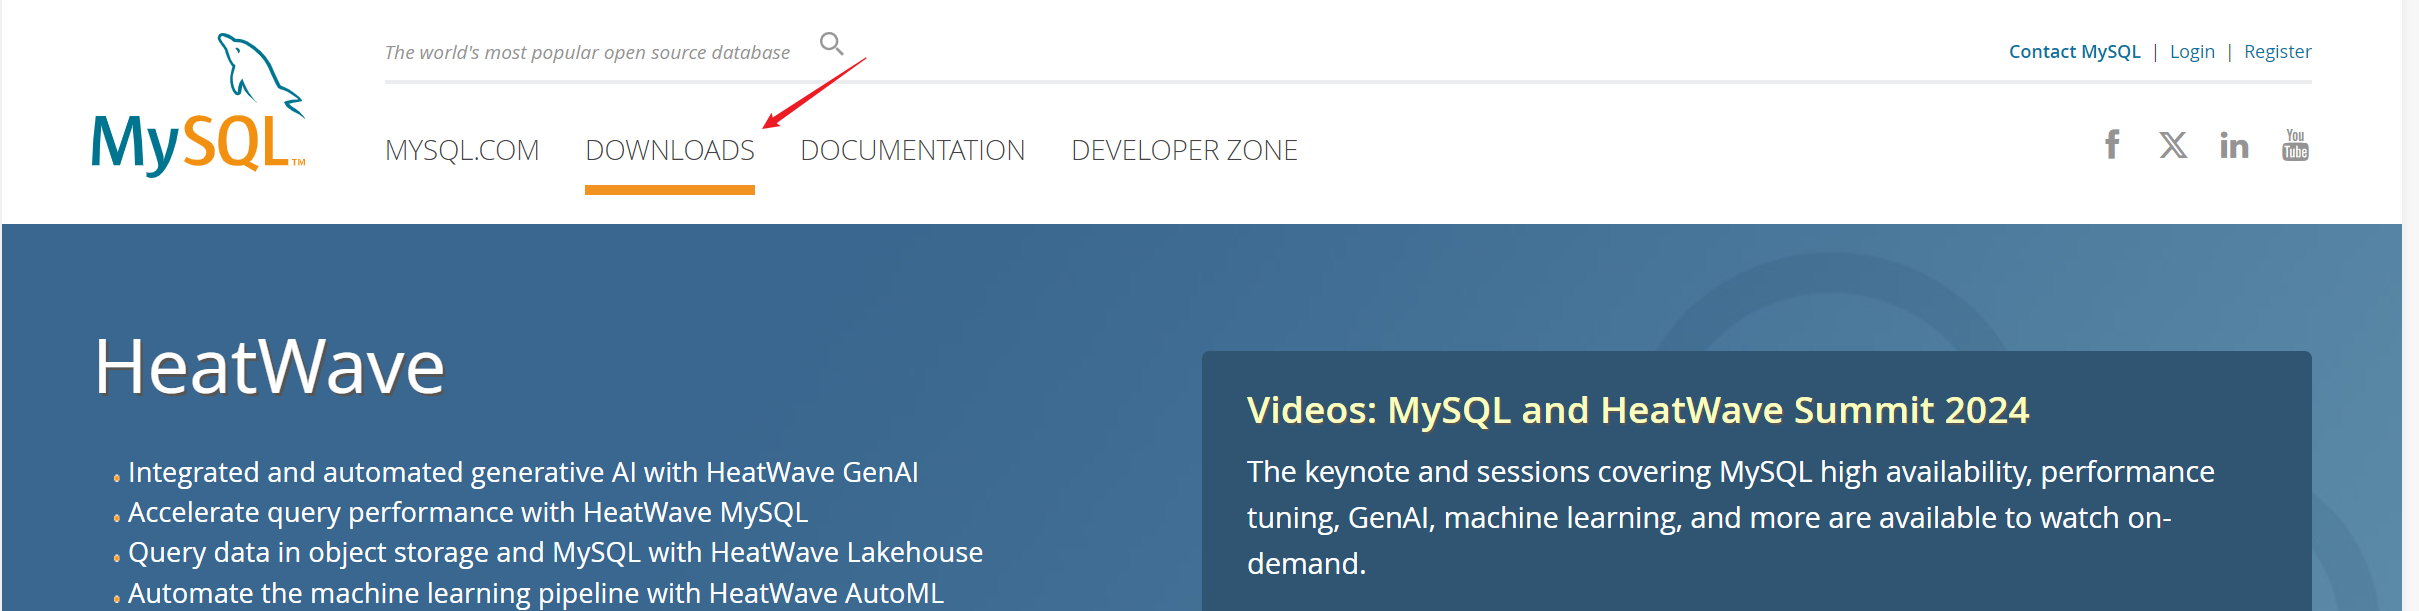This screenshot has width=2419, height=611.
Task: Open the X (Twitter) social icon
Action: click(x=2172, y=146)
